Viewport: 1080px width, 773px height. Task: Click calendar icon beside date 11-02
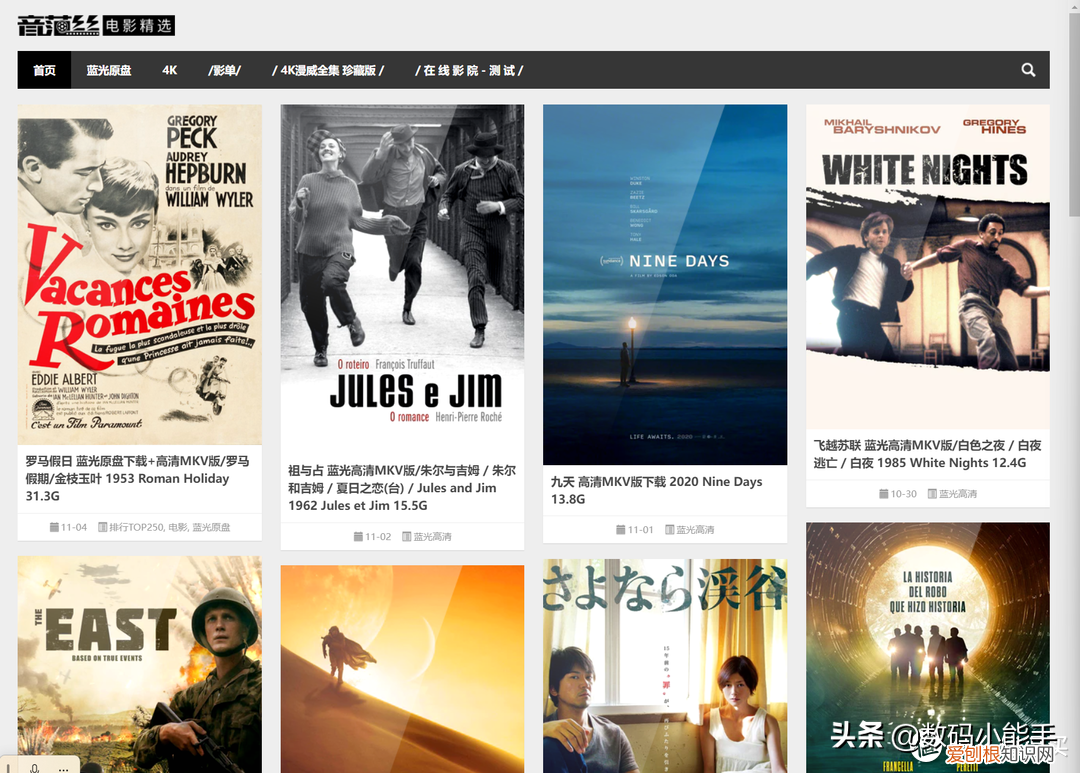pos(358,536)
